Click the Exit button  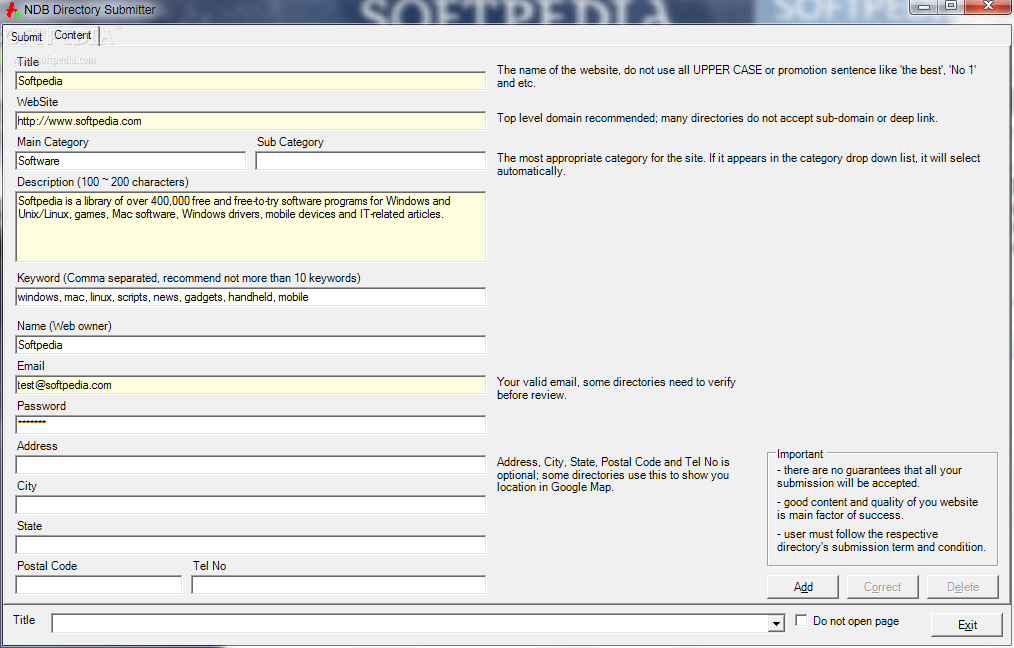click(967, 625)
